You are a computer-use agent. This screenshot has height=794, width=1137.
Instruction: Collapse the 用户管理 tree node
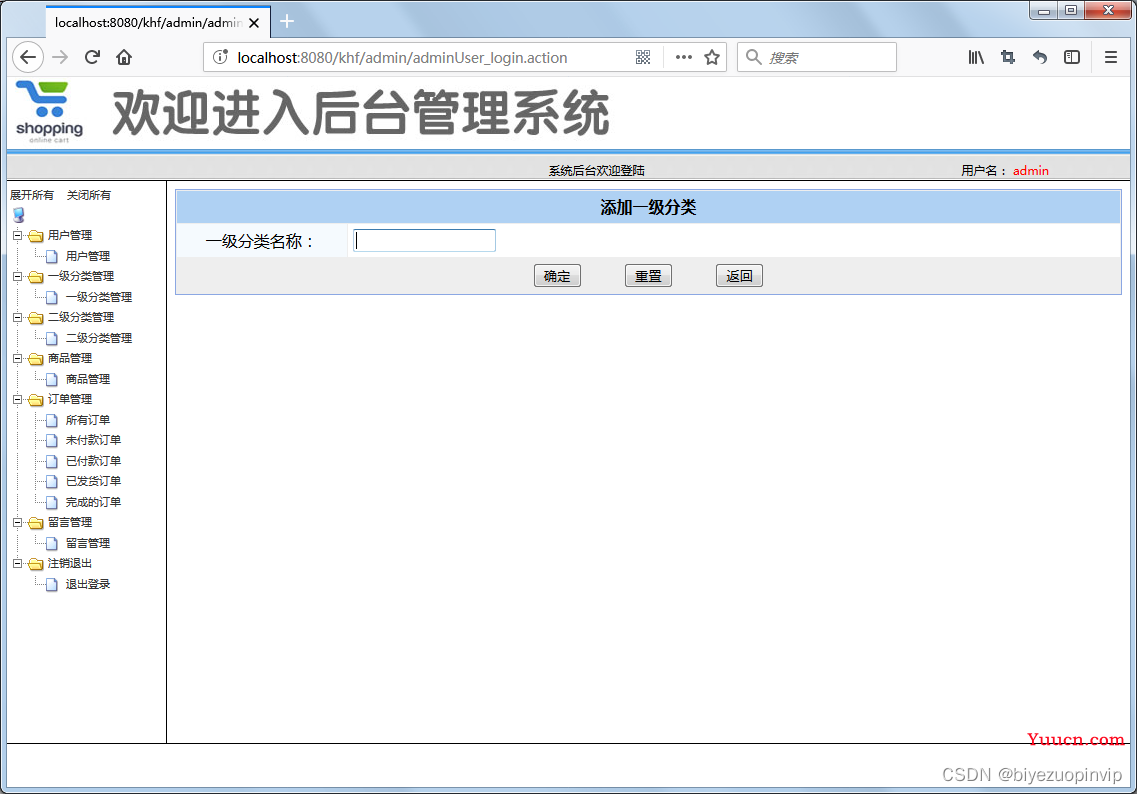17,235
